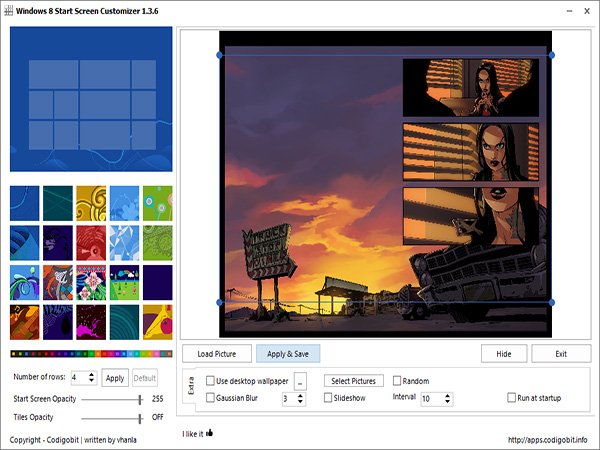This screenshot has height=450, width=600.
Task: Click the Start Screen Opacity value 255
Action: coord(158,399)
